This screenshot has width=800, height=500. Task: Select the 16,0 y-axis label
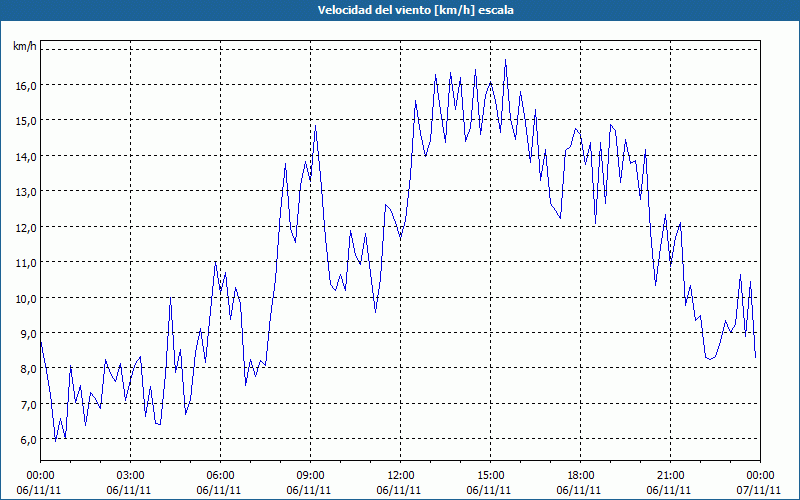point(26,86)
